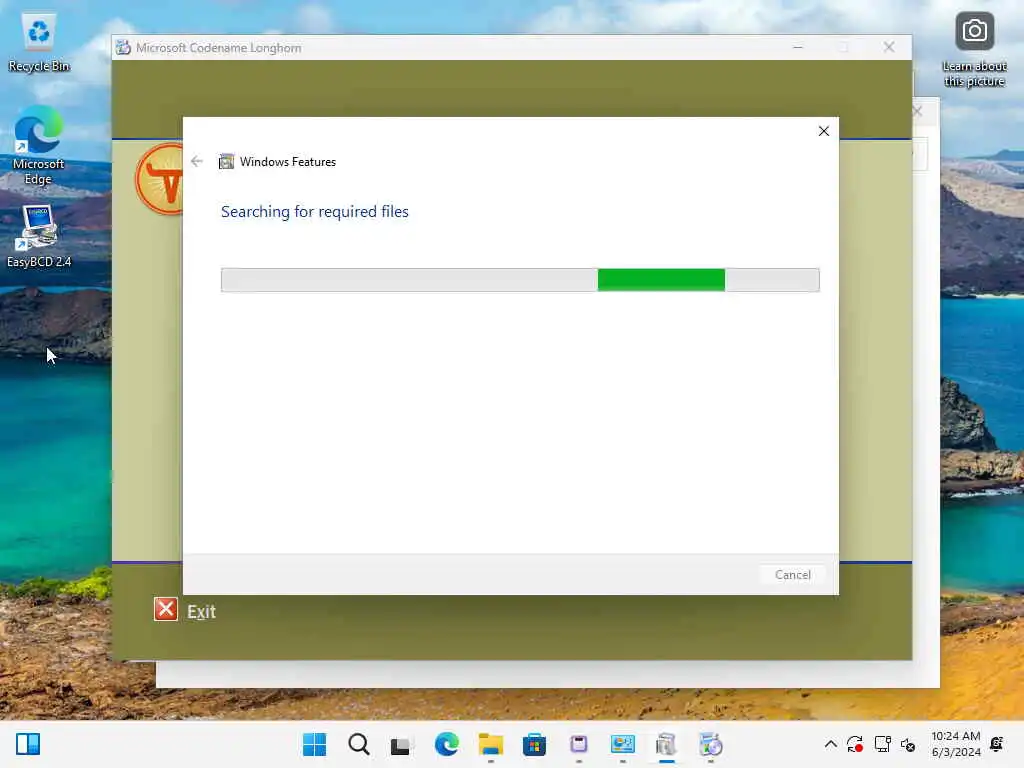Screen dimensions: 1024x768
Task: Launch Microsoft Edge from the taskbar
Action: (x=447, y=744)
